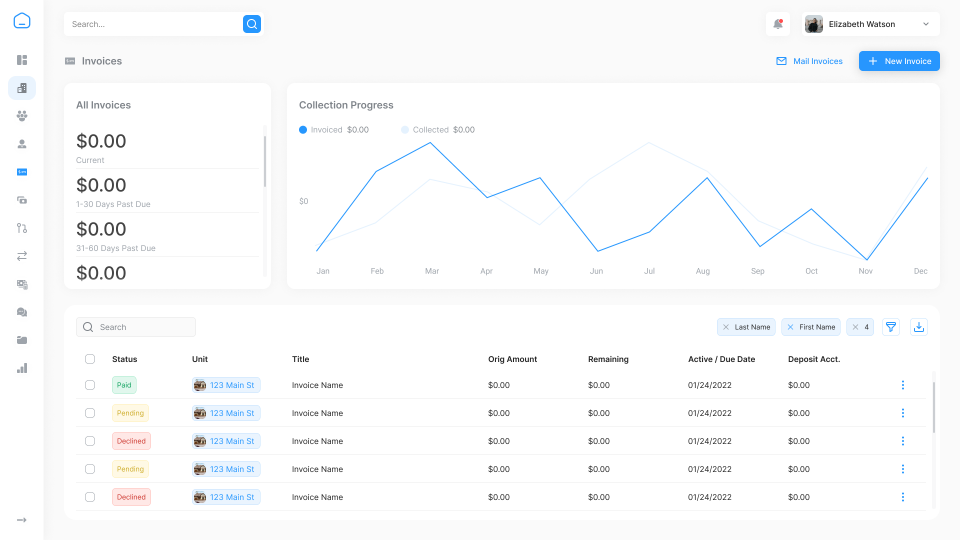
Task: Open the dashboard icon in sidebar
Action: coord(22,60)
